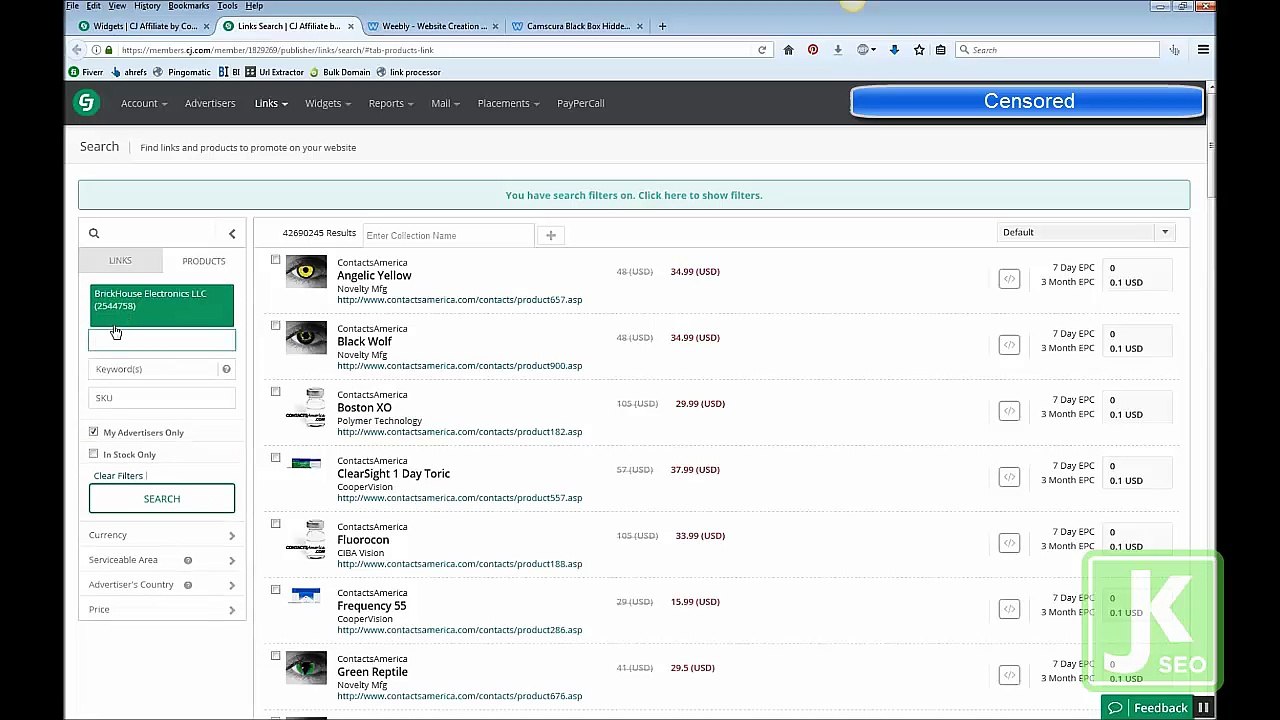Open the show bookmarks list icon

coord(940,50)
